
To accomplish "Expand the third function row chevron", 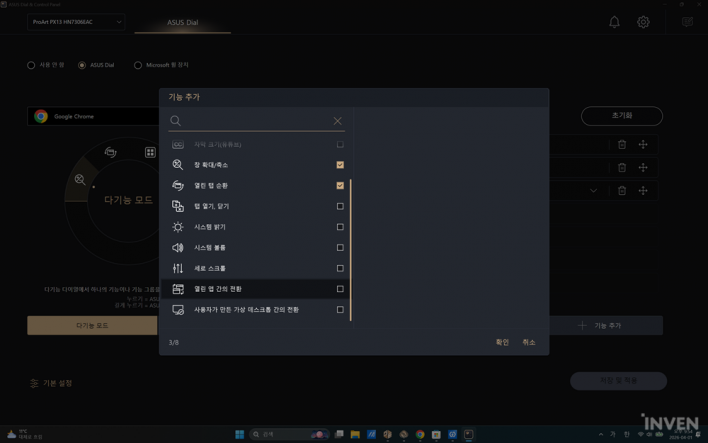I will pyautogui.click(x=593, y=191).
